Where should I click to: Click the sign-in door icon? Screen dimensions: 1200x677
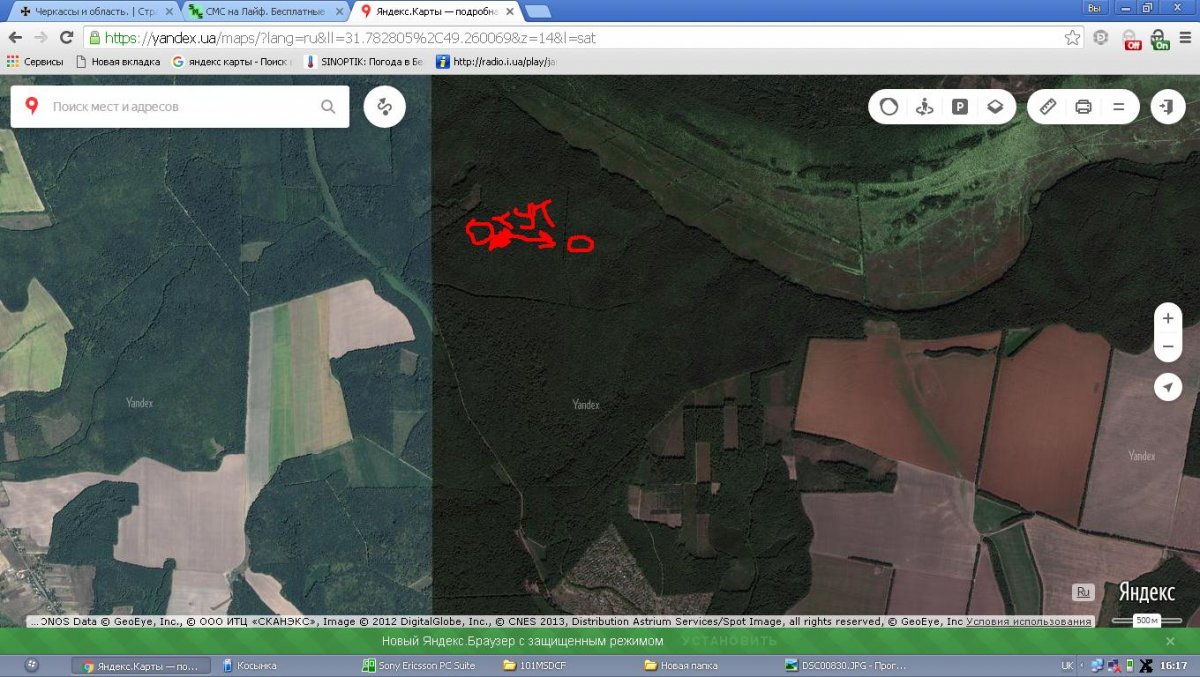(x=1167, y=106)
